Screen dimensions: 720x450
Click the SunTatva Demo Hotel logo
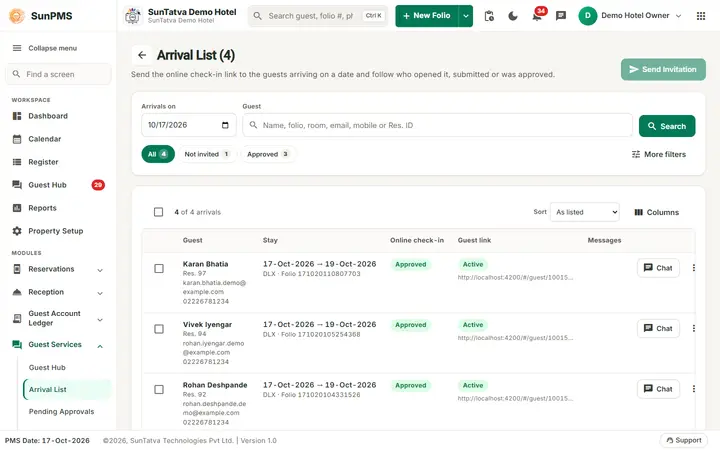pos(133,16)
